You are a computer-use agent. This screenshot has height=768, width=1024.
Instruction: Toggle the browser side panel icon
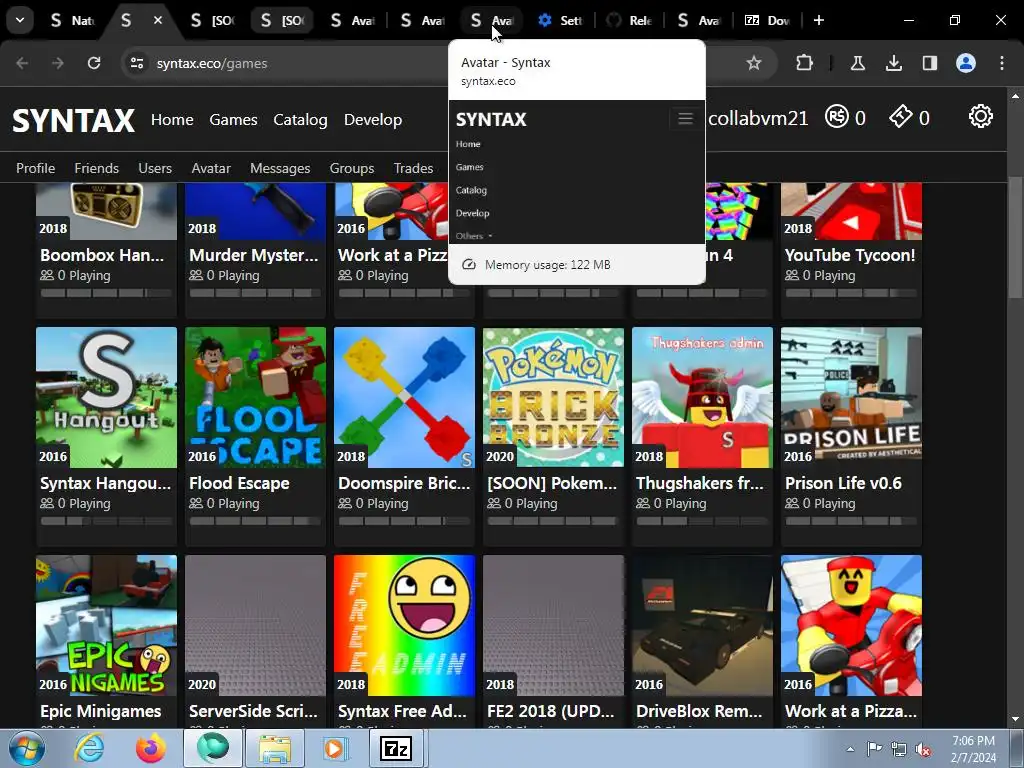tap(929, 63)
